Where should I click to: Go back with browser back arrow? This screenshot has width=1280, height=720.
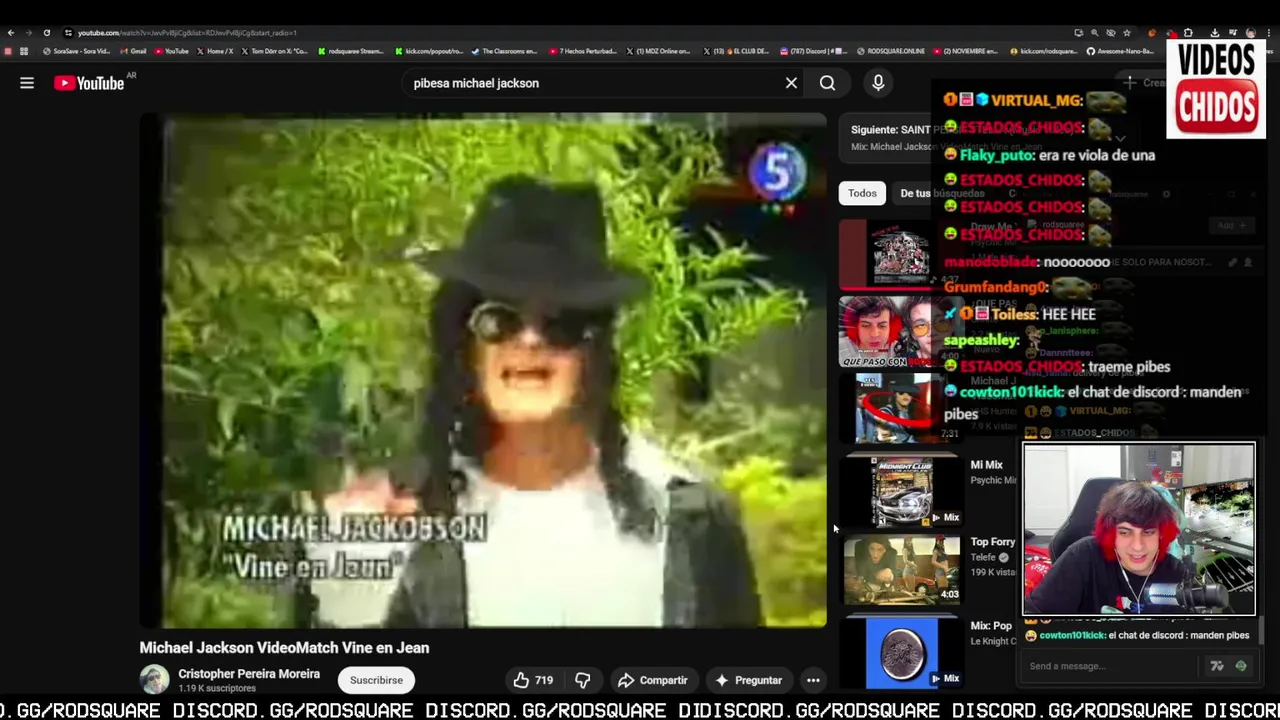[11, 33]
